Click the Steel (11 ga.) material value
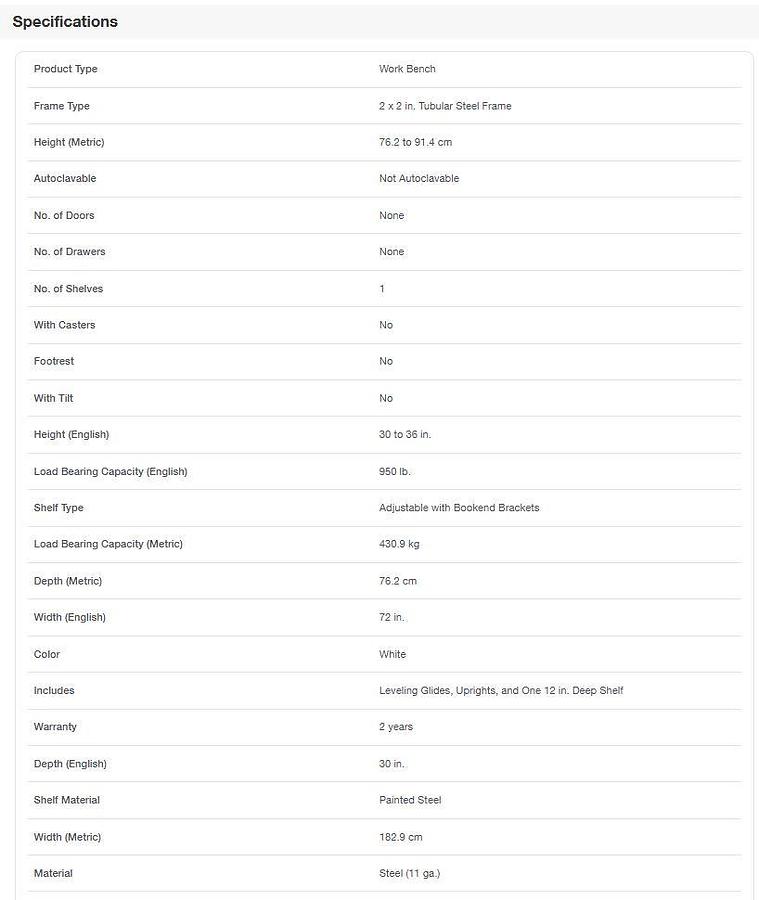759x900 pixels. tap(409, 873)
